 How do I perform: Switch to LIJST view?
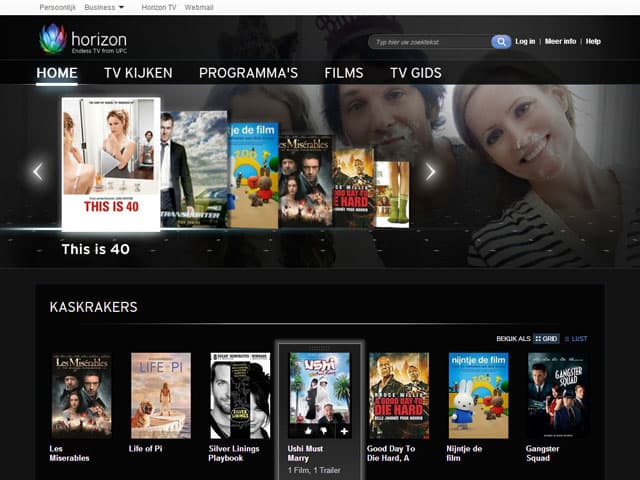(x=576, y=339)
